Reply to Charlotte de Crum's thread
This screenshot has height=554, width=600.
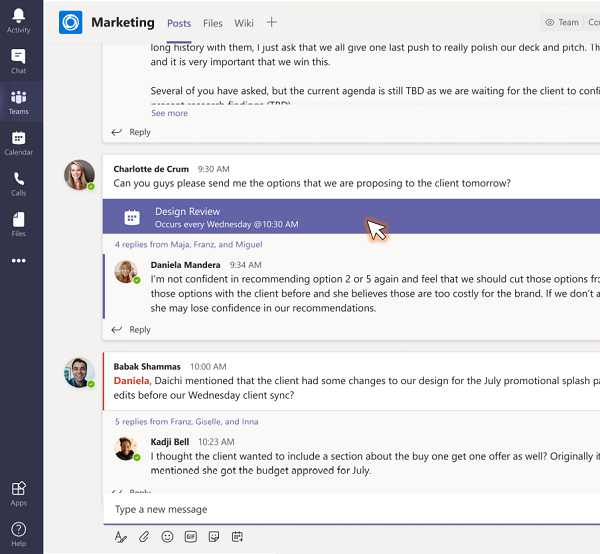click(x=131, y=329)
